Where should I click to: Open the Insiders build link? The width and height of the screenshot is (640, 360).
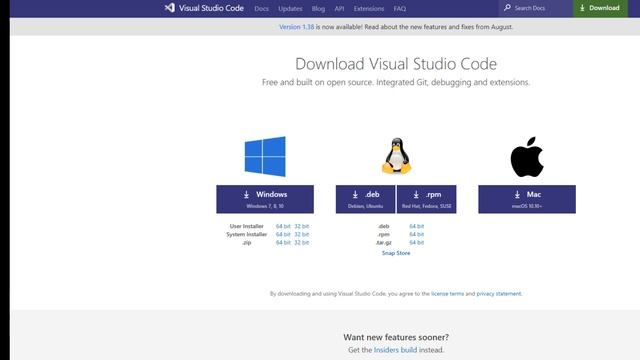[x=395, y=350]
